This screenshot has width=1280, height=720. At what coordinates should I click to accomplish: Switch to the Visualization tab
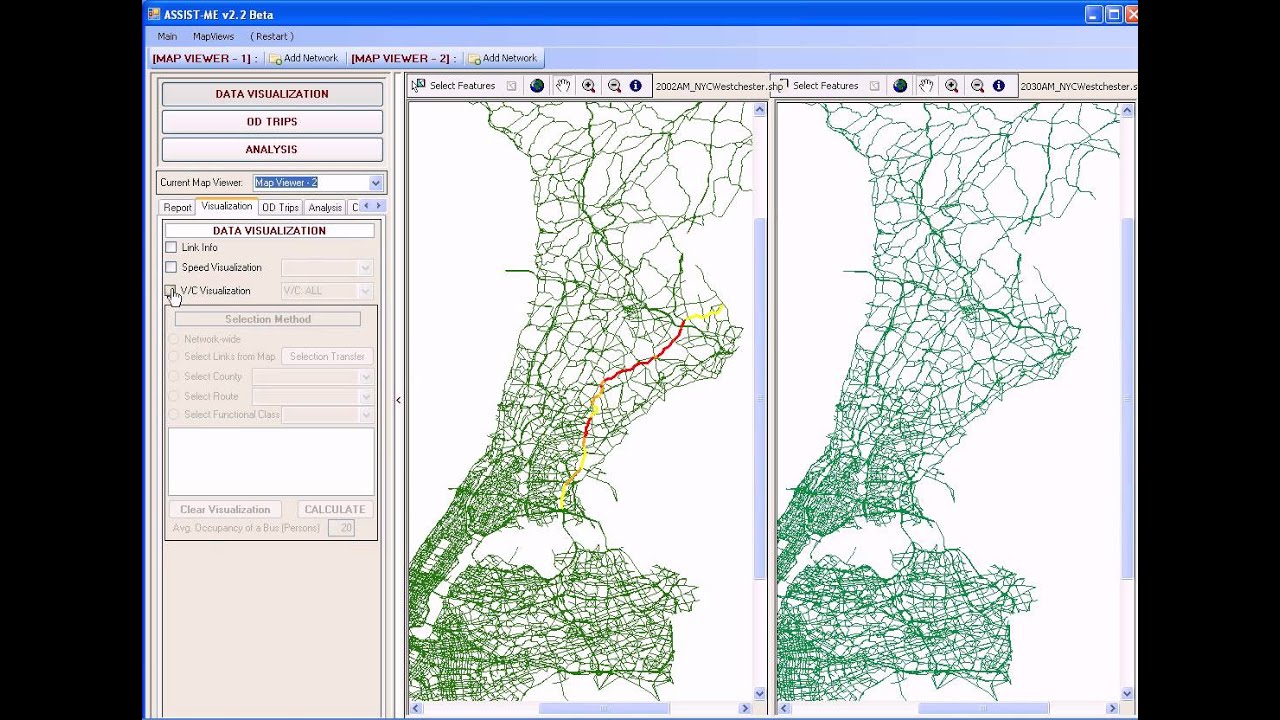pyautogui.click(x=227, y=206)
